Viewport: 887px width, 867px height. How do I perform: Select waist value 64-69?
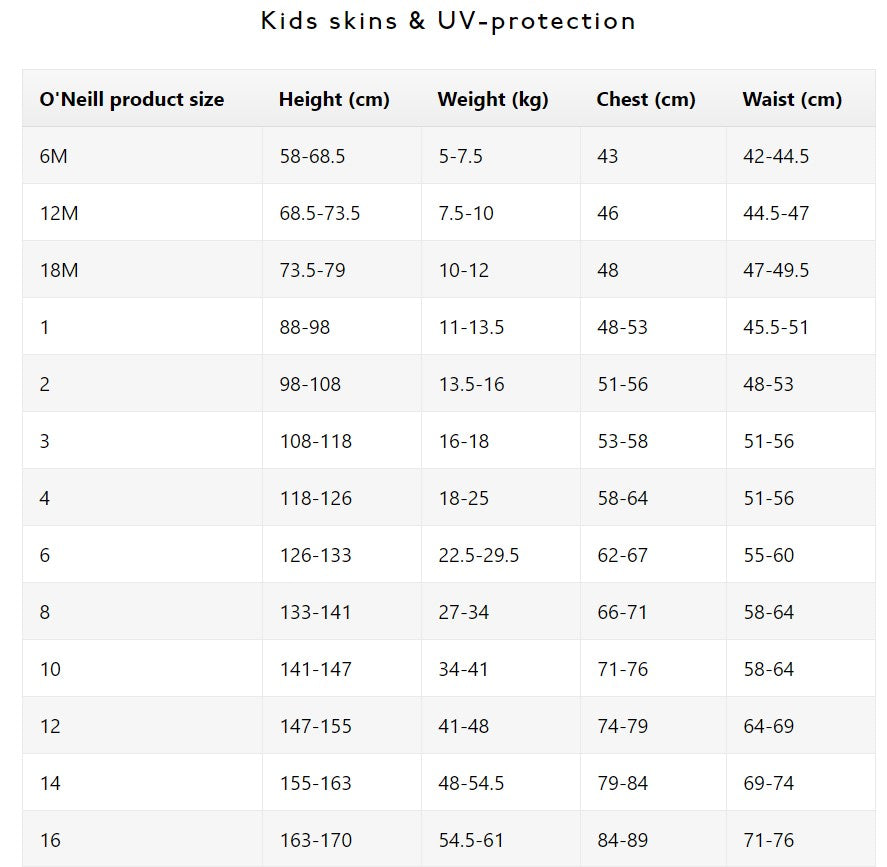click(768, 726)
